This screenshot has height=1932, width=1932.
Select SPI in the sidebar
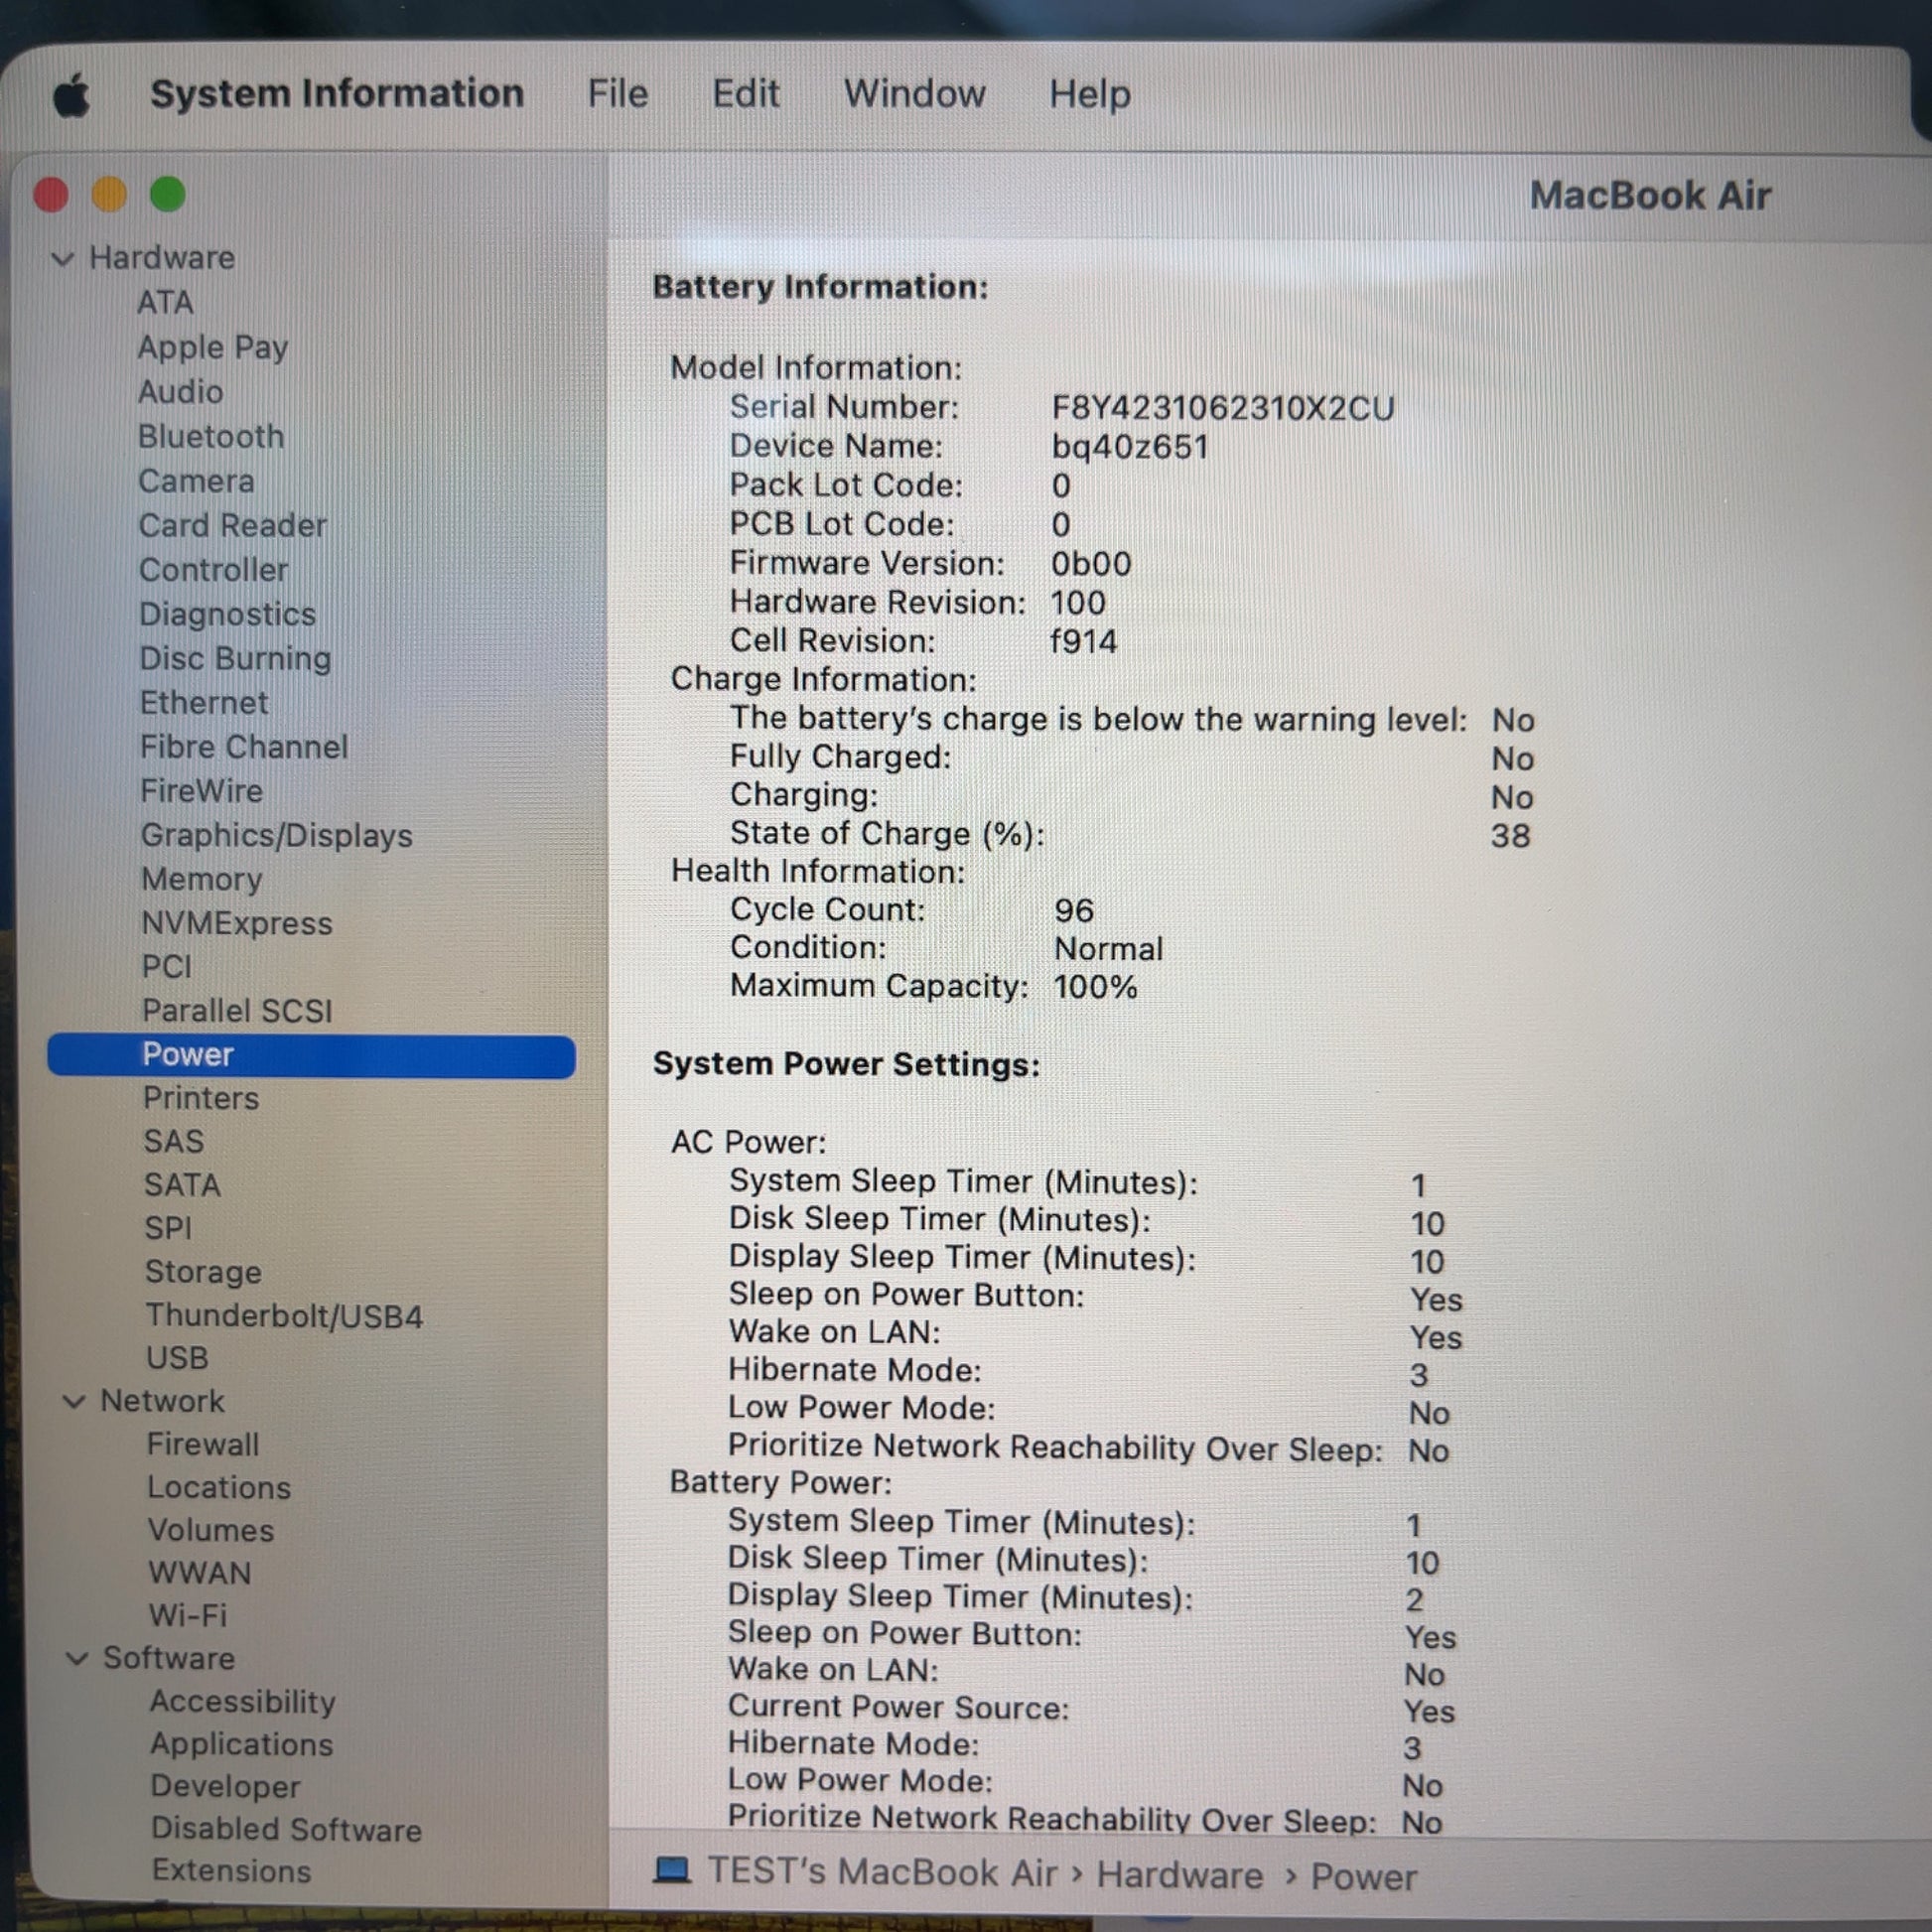tap(168, 1229)
